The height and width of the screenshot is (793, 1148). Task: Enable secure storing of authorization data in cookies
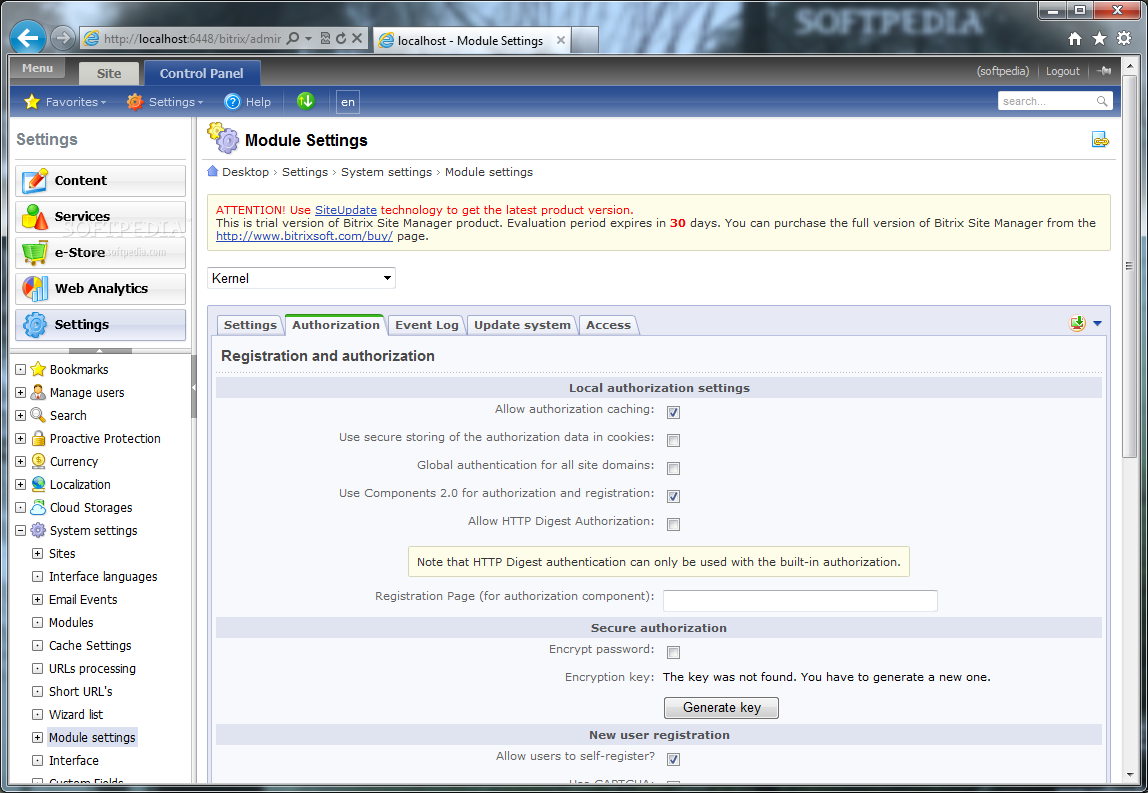coord(674,440)
